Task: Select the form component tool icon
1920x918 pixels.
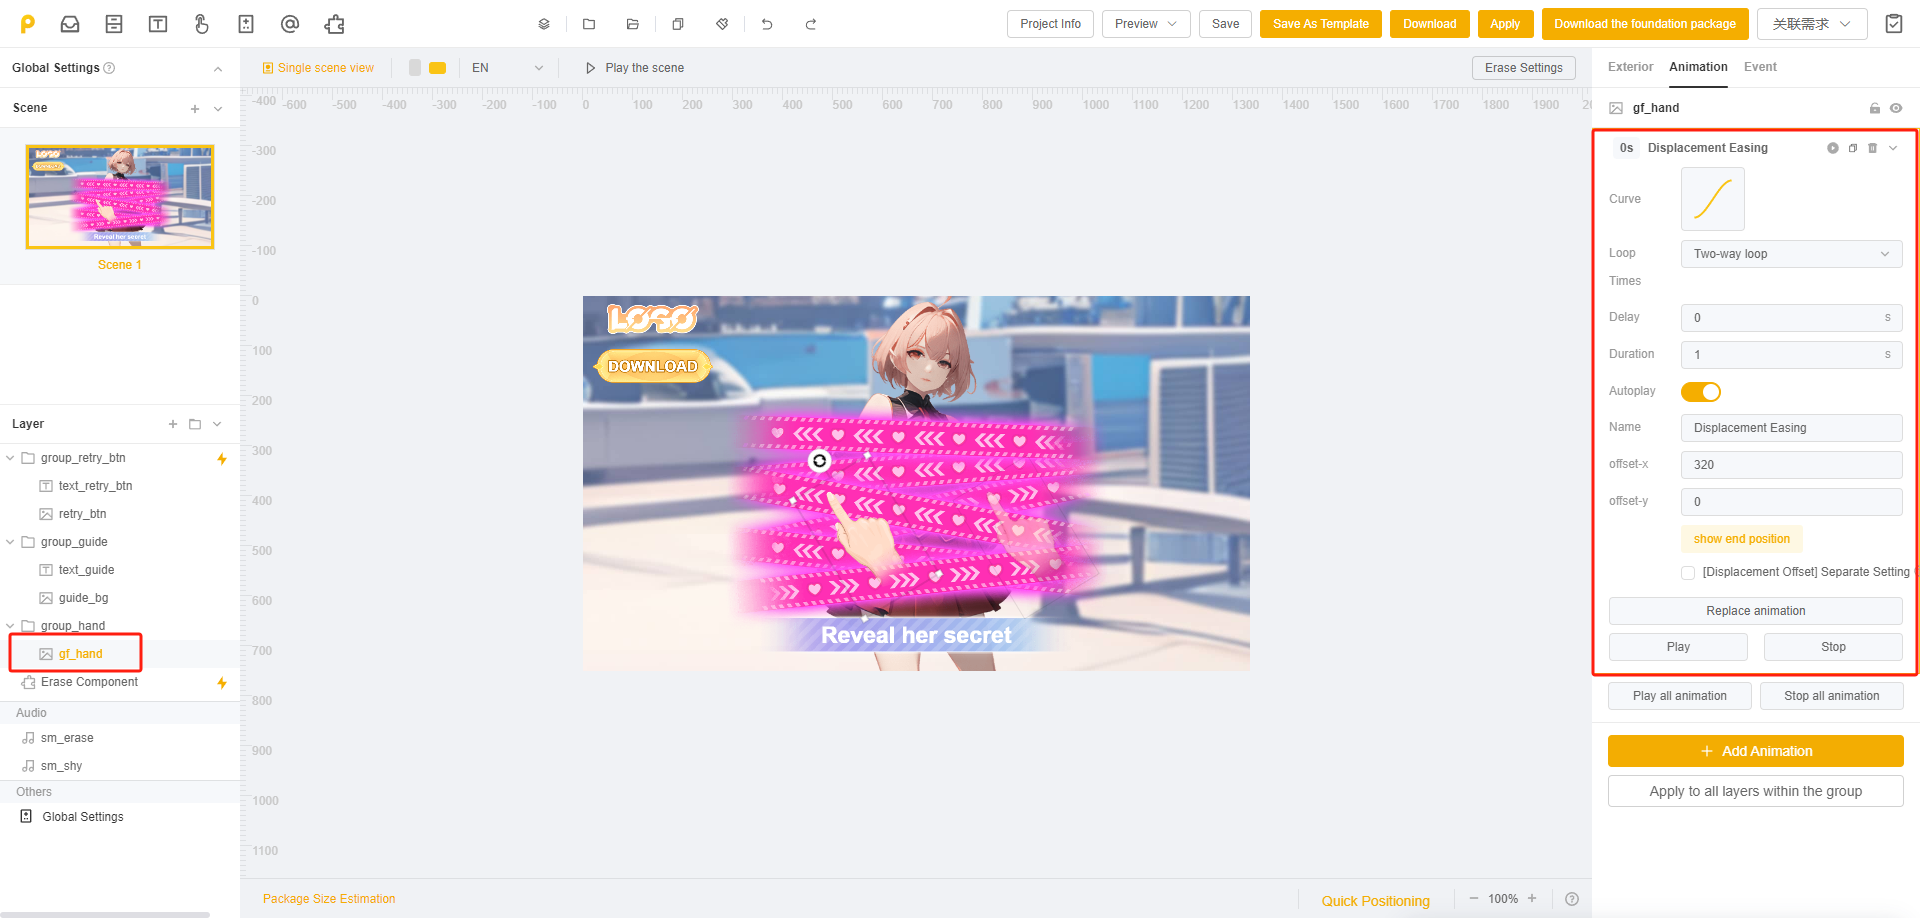Action: tap(114, 24)
